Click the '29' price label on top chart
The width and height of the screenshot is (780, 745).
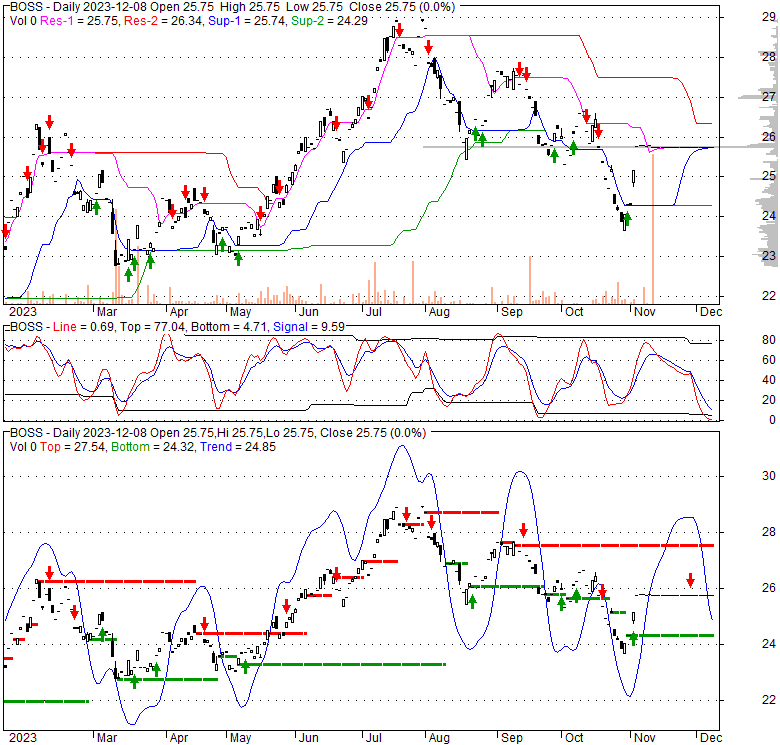[x=769, y=17]
